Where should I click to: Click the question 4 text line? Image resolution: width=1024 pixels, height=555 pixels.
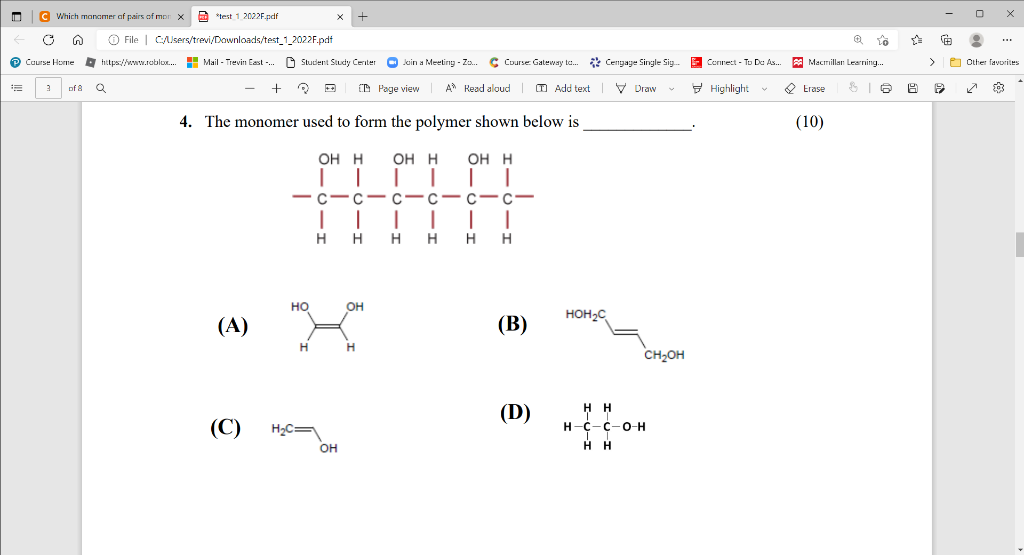click(x=438, y=122)
